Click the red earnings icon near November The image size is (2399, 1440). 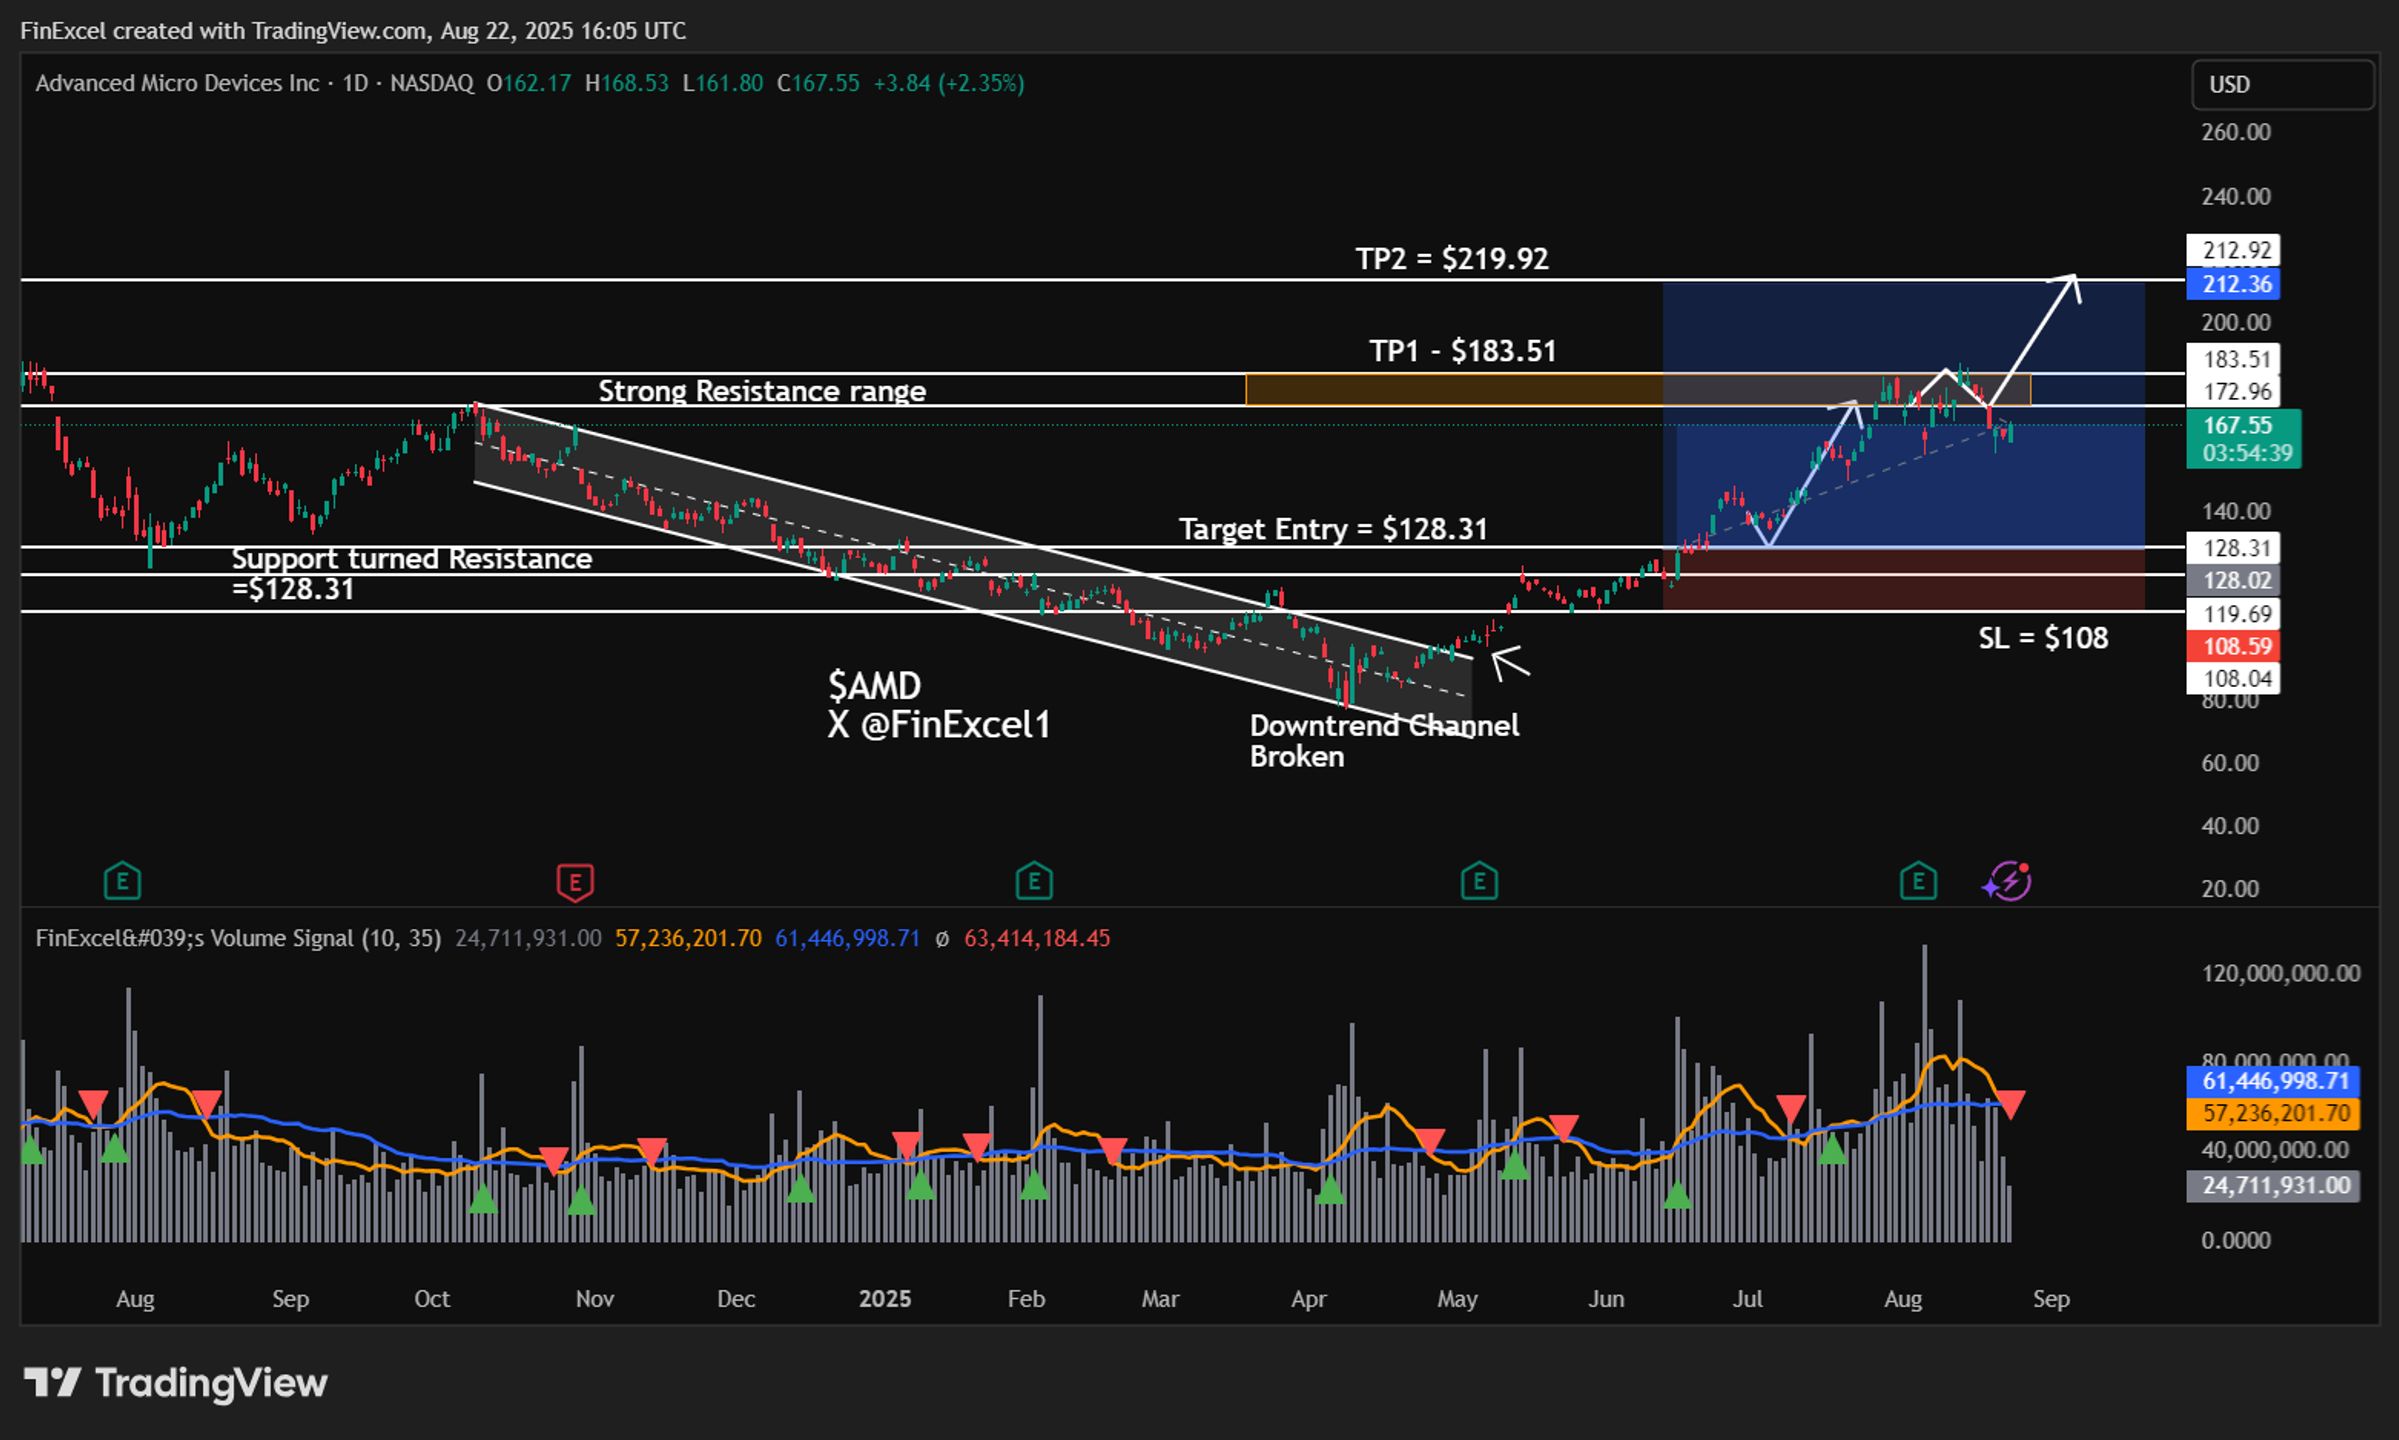click(575, 882)
